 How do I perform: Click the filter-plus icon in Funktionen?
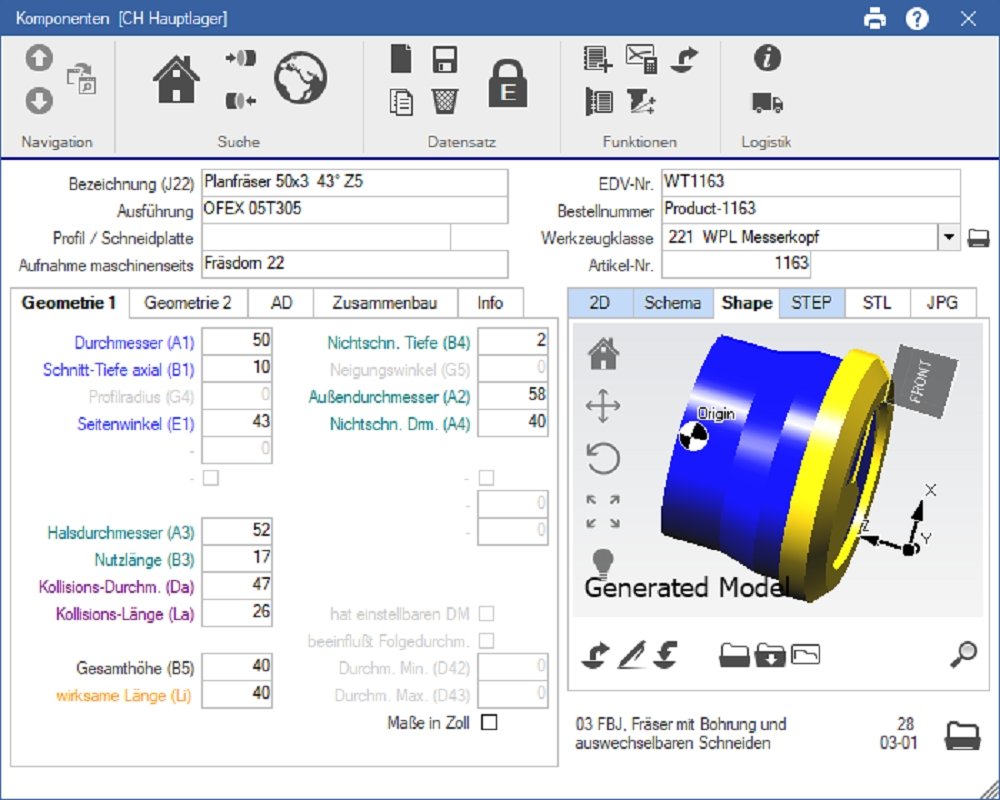641,101
